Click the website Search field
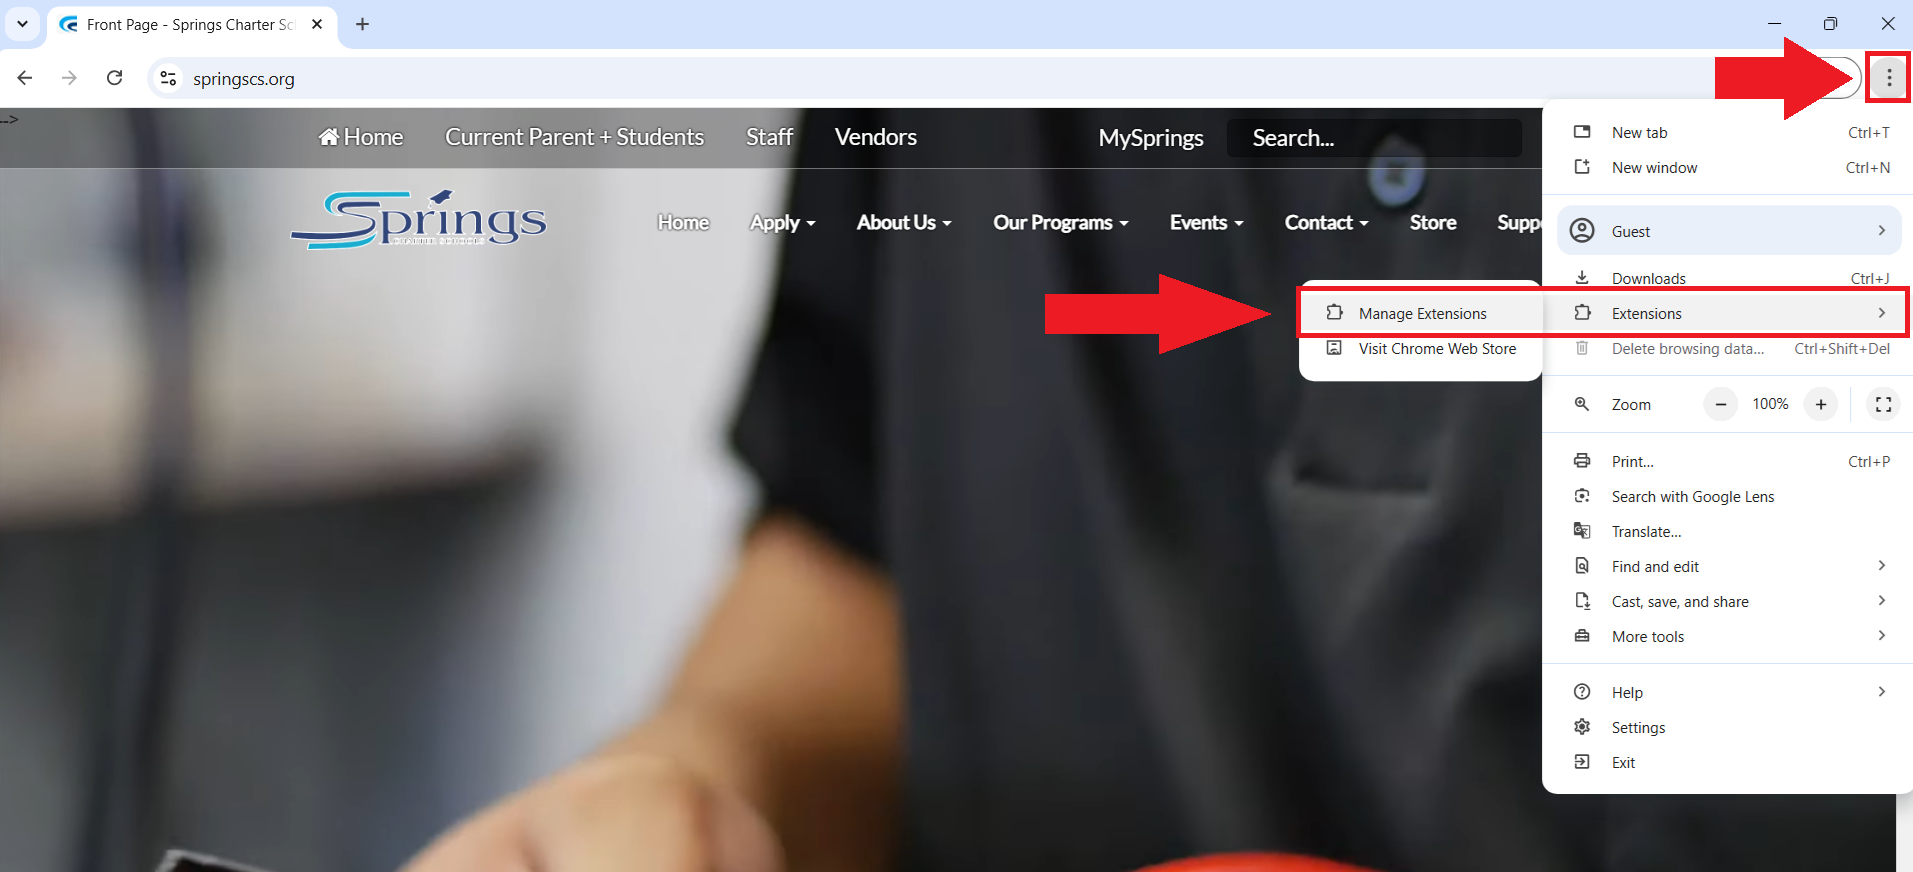 [x=1373, y=138]
